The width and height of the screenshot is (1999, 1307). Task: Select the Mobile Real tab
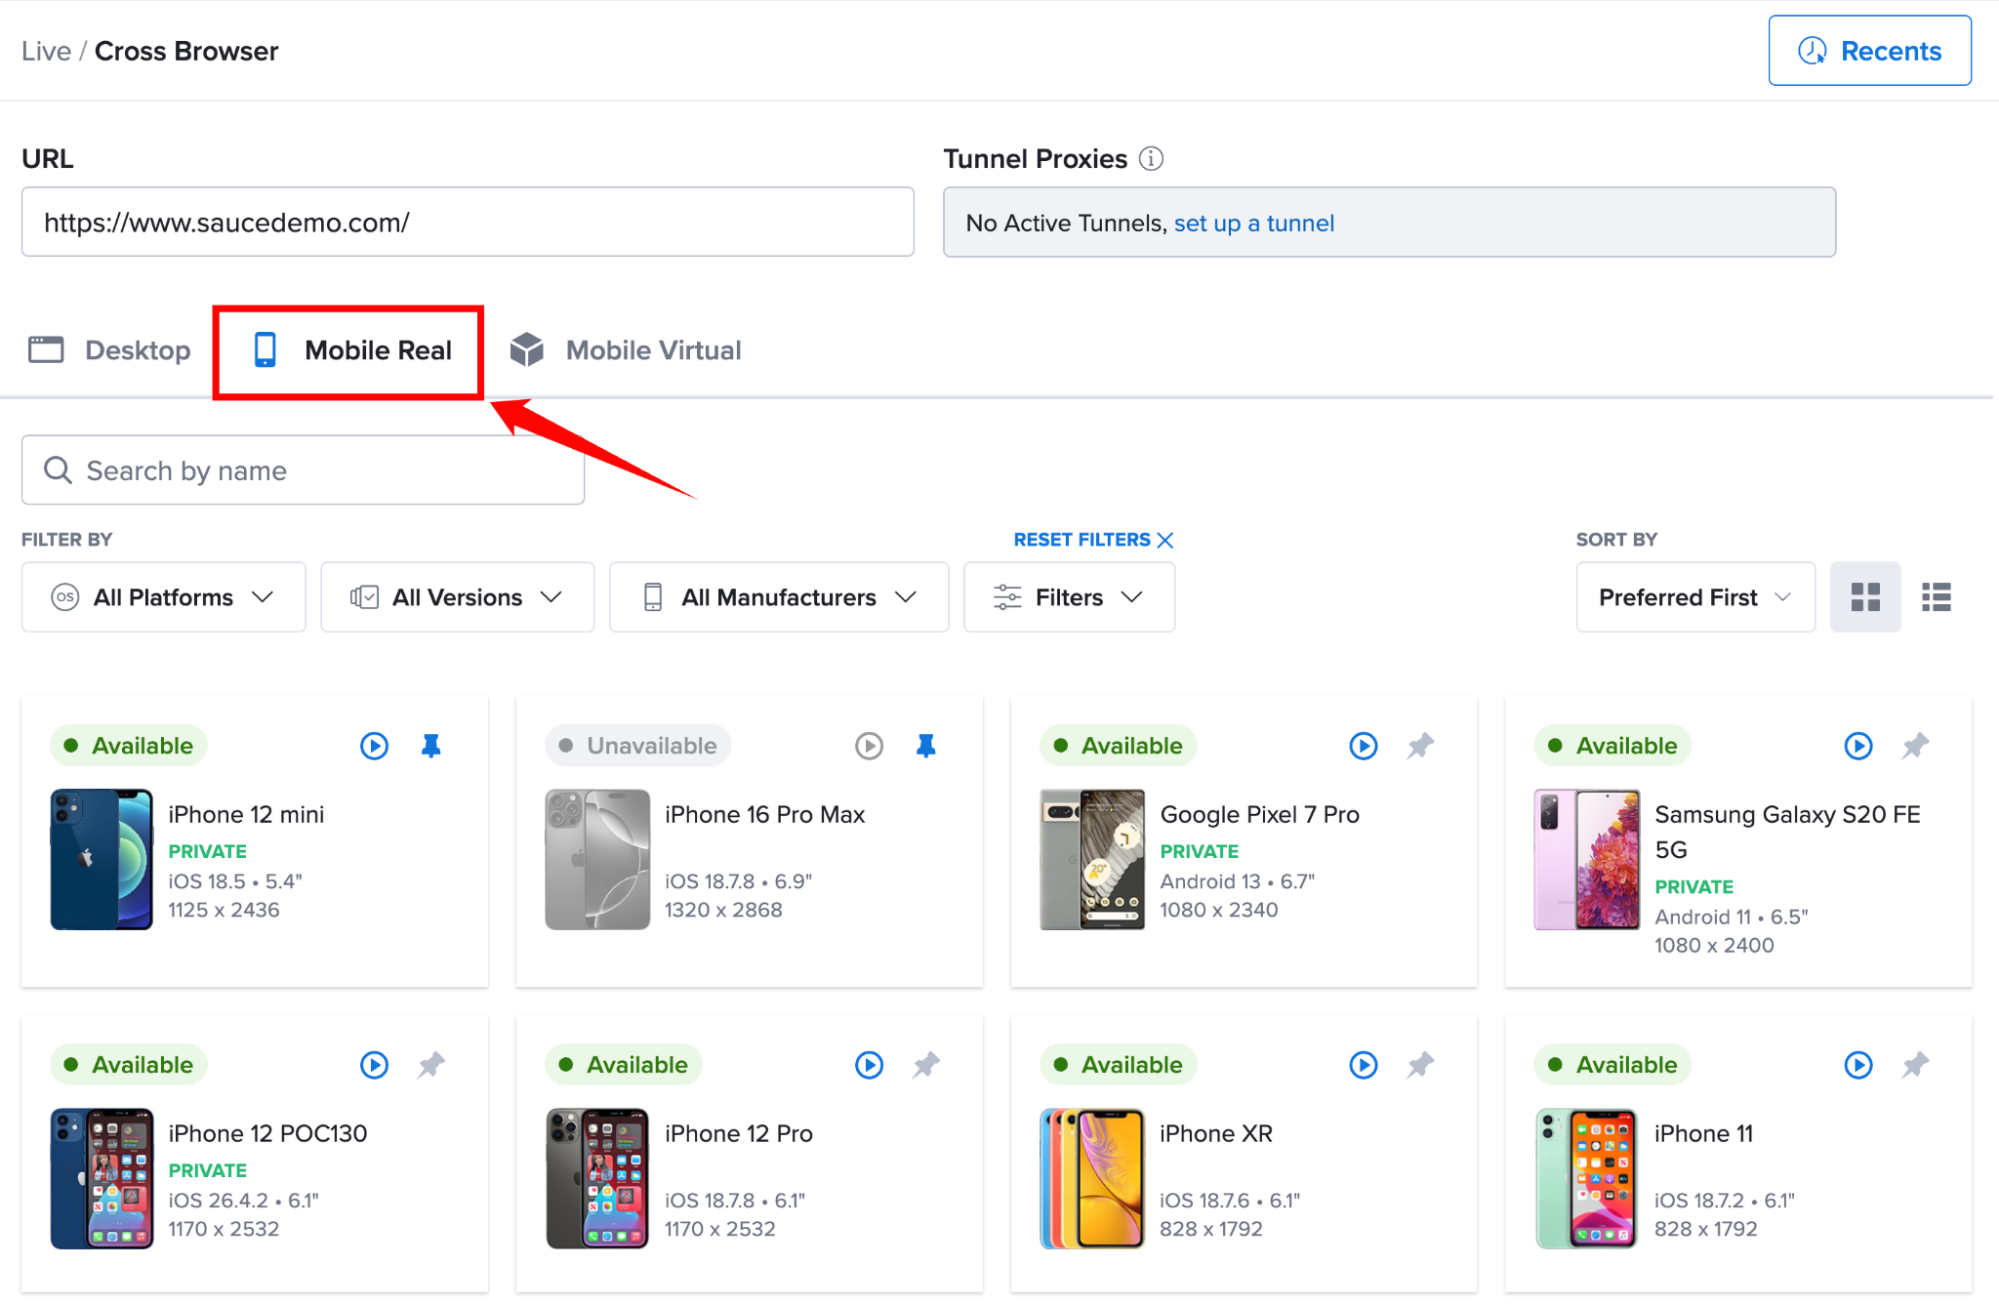pyautogui.click(x=350, y=350)
